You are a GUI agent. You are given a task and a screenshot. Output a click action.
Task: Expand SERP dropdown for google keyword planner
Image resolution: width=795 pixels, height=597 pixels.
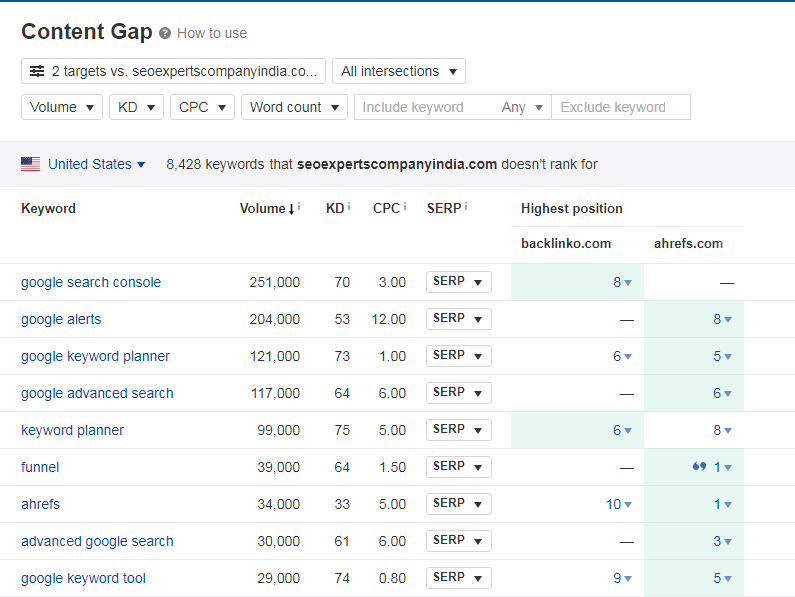pos(459,356)
